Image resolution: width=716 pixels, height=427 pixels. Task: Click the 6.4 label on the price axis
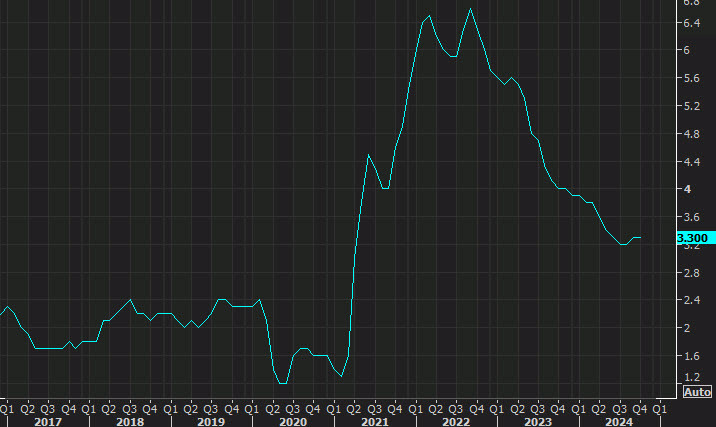(x=691, y=23)
